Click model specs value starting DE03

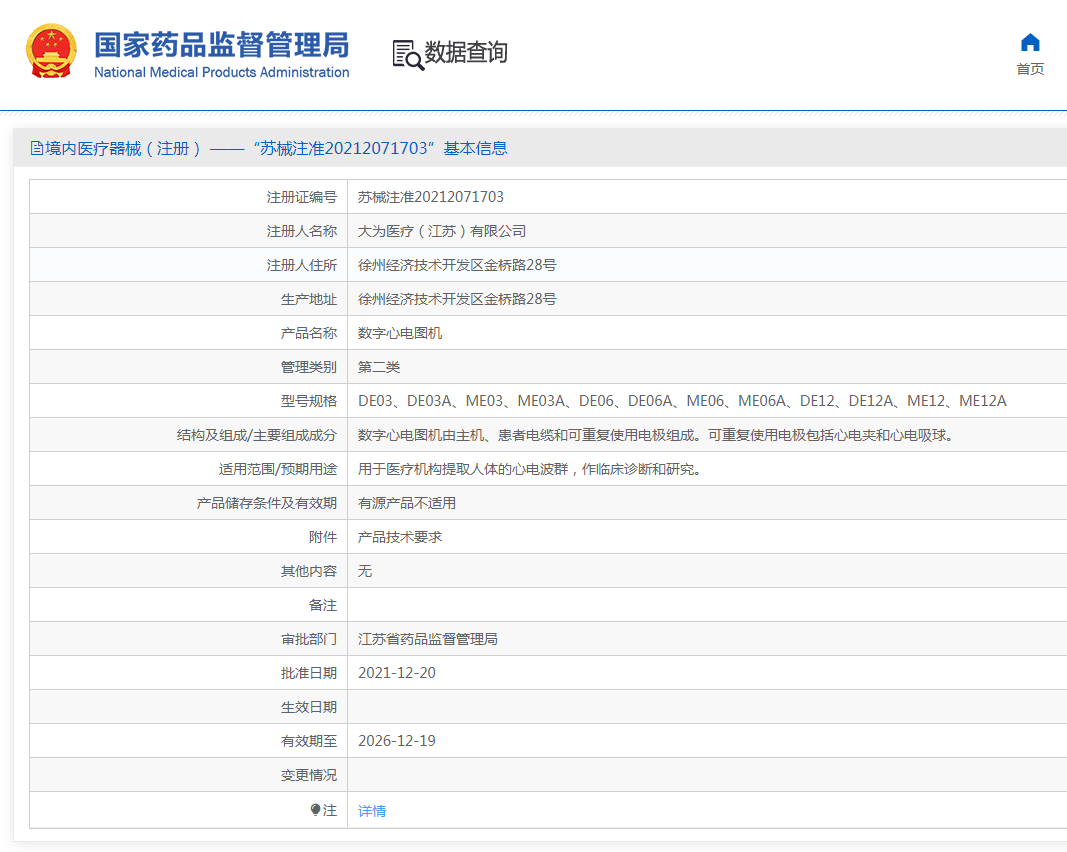coord(682,402)
